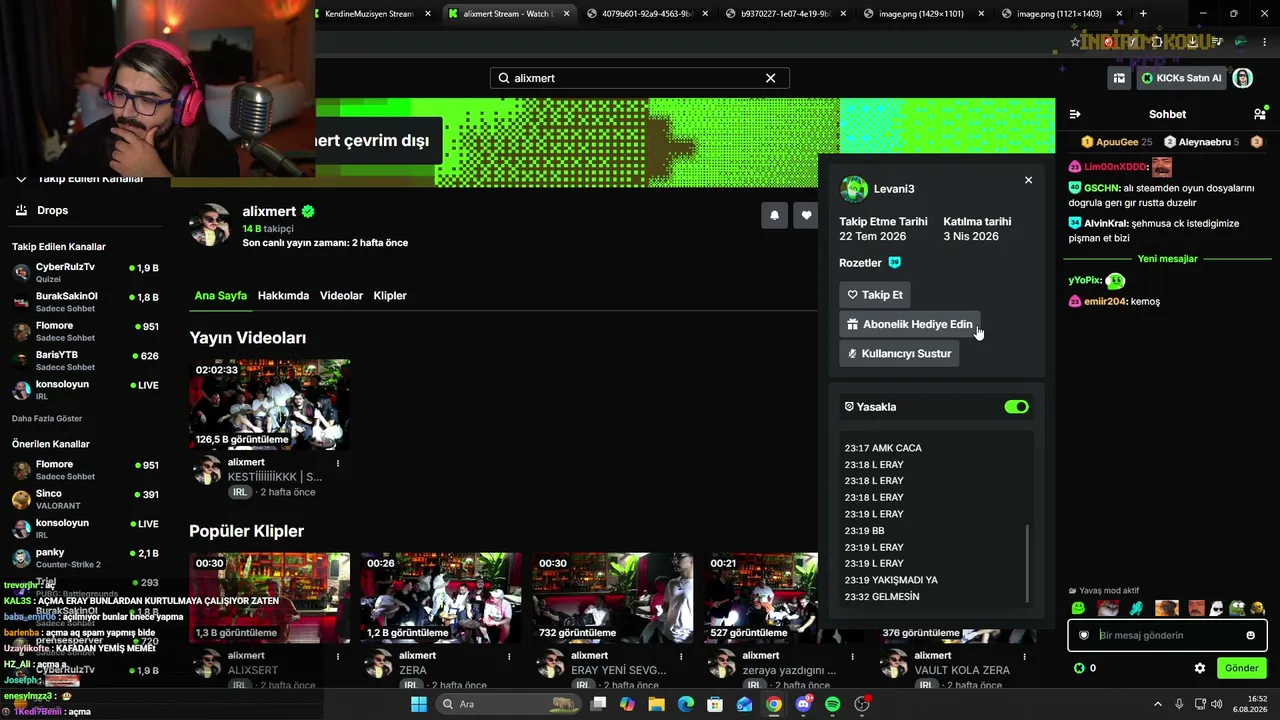The width and height of the screenshot is (1280, 720).
Task: Open the gift box icon beside KICKs Satın Al
Action: [1119, 78]
